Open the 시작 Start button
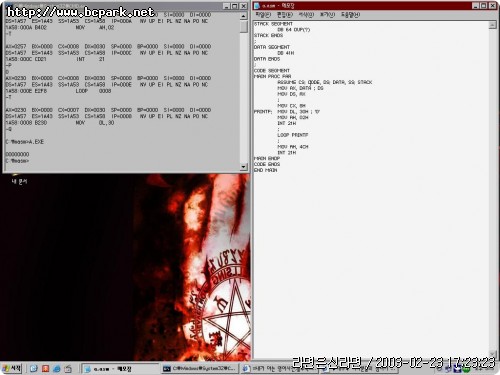The width and height of the screenshot is (500, 375). click(x=12, y=368)
